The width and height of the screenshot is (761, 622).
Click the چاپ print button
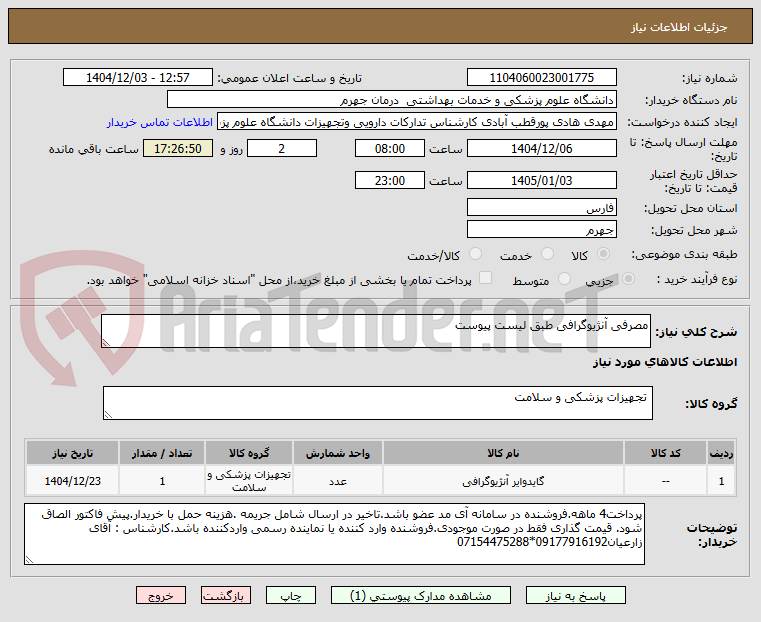coord(291,596)
